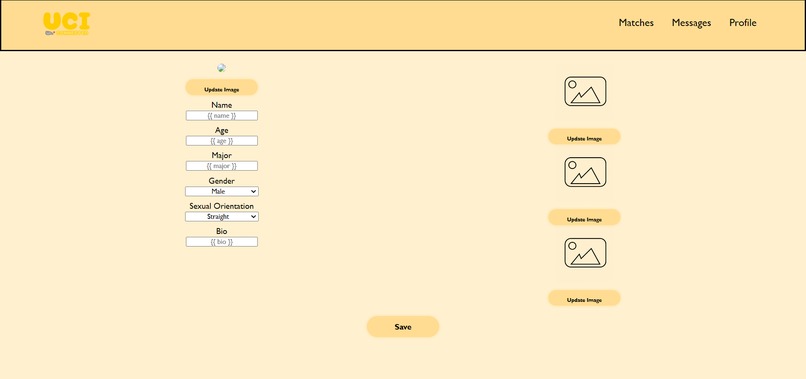806x379 pixels.
Task: Click the Save button
Action: [x=403, y=327]
